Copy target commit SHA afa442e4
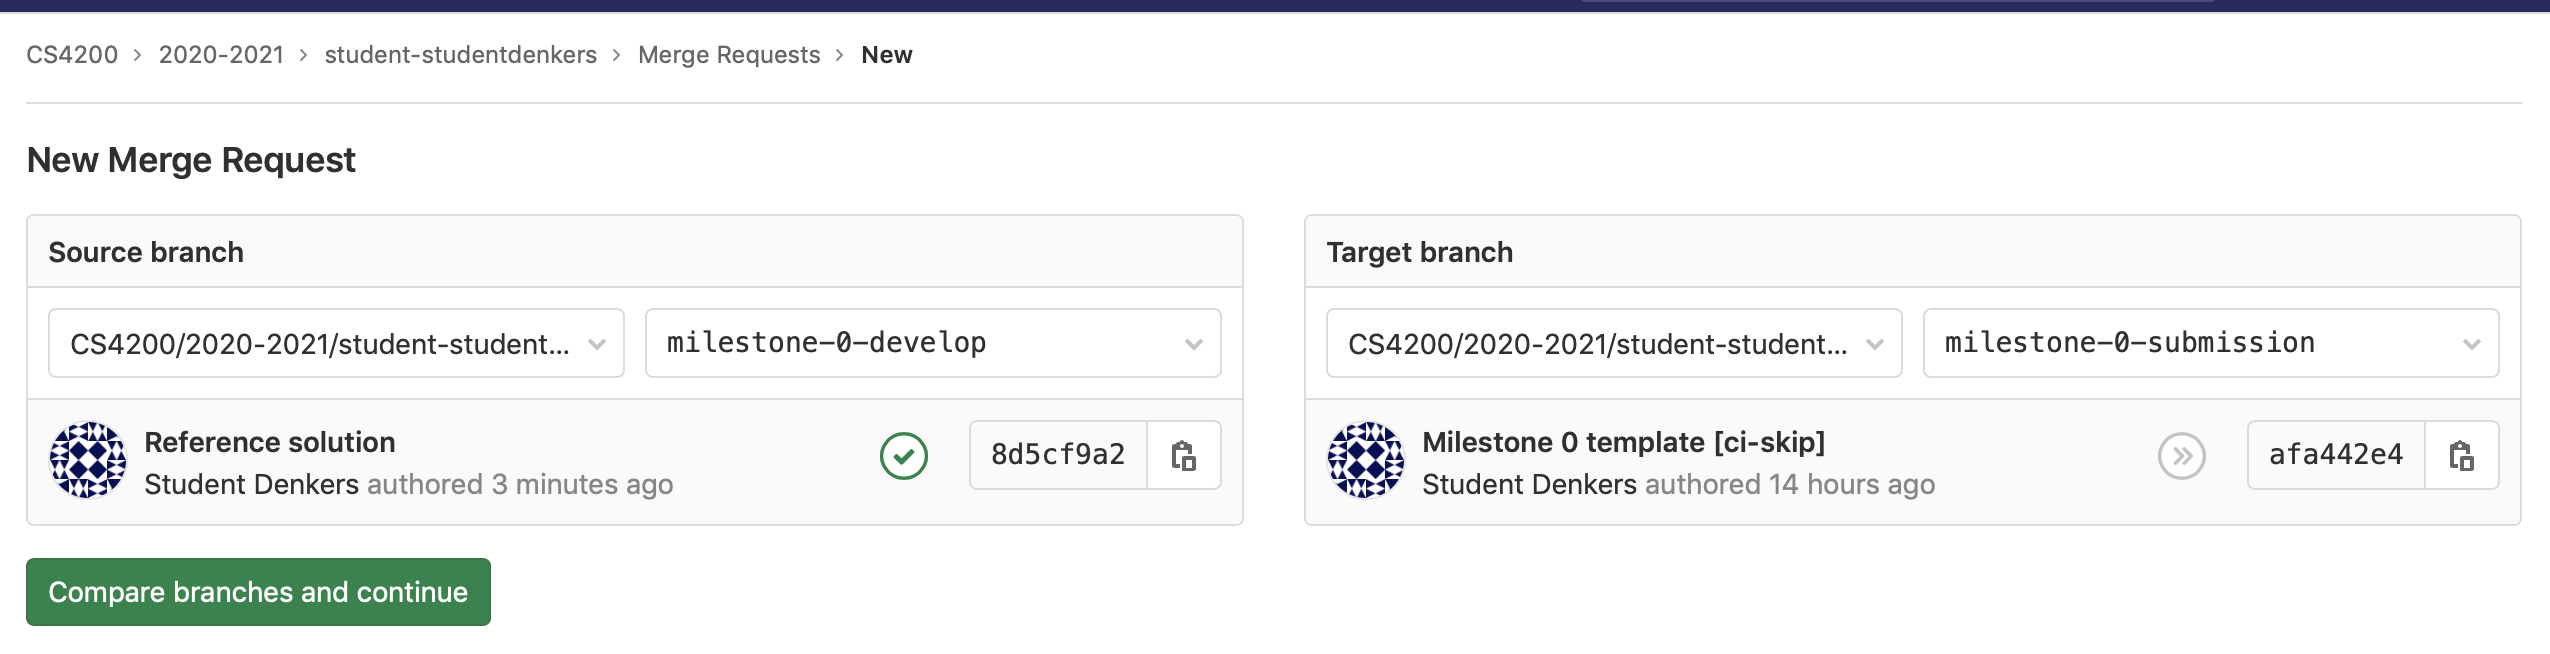The height and width of the screenshot is (654, 2550). click(x=2462, y=456)
